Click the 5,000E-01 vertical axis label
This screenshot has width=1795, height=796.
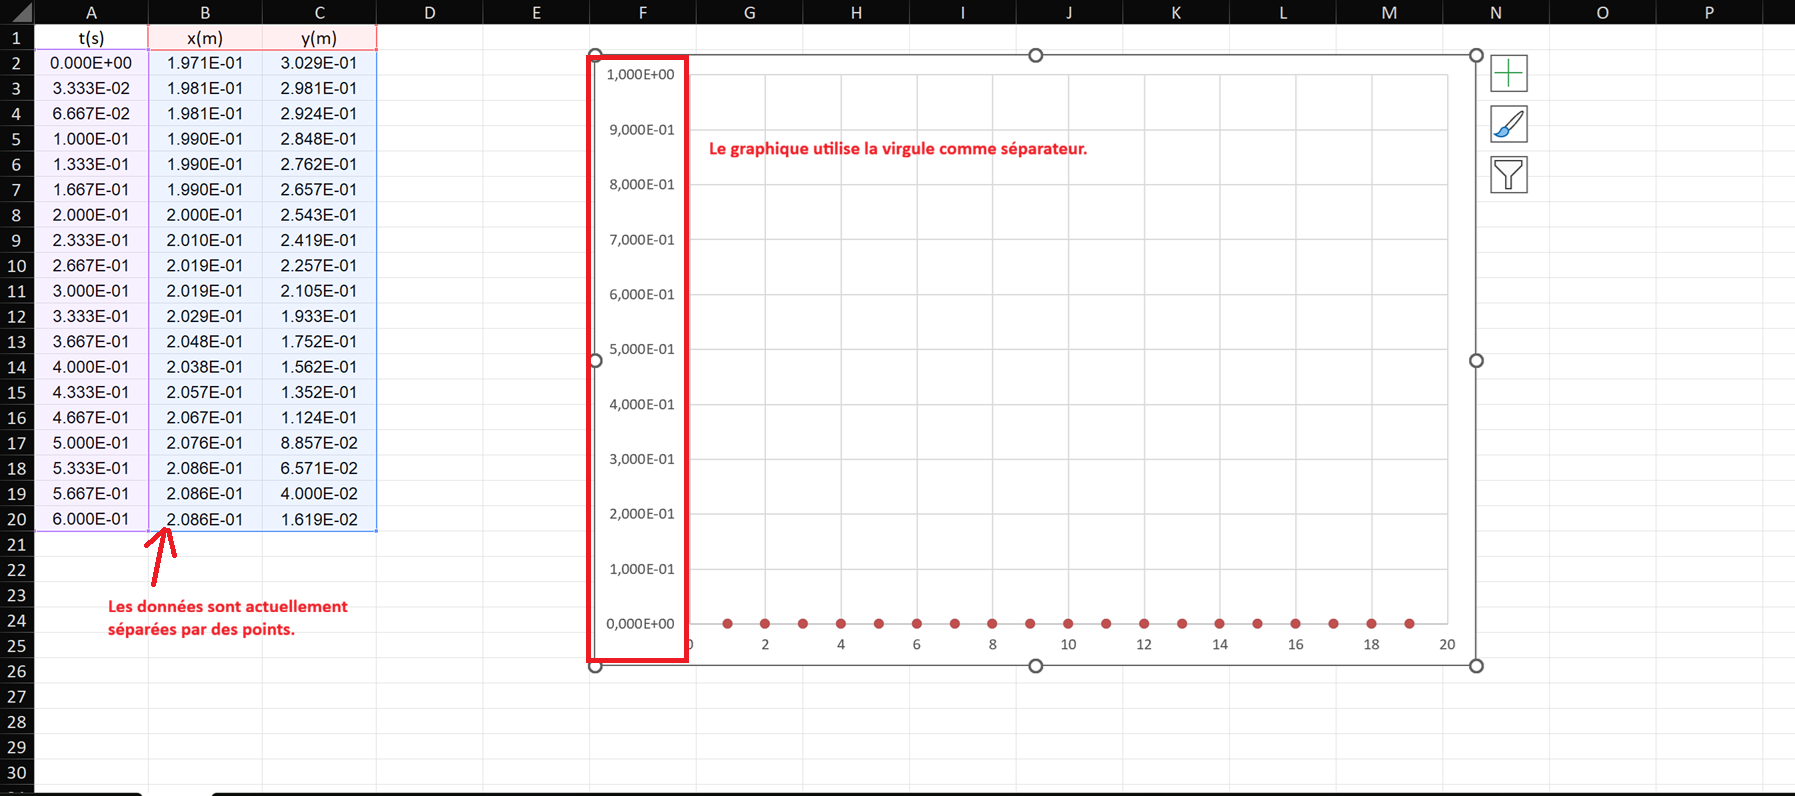[x=642, y=349]
